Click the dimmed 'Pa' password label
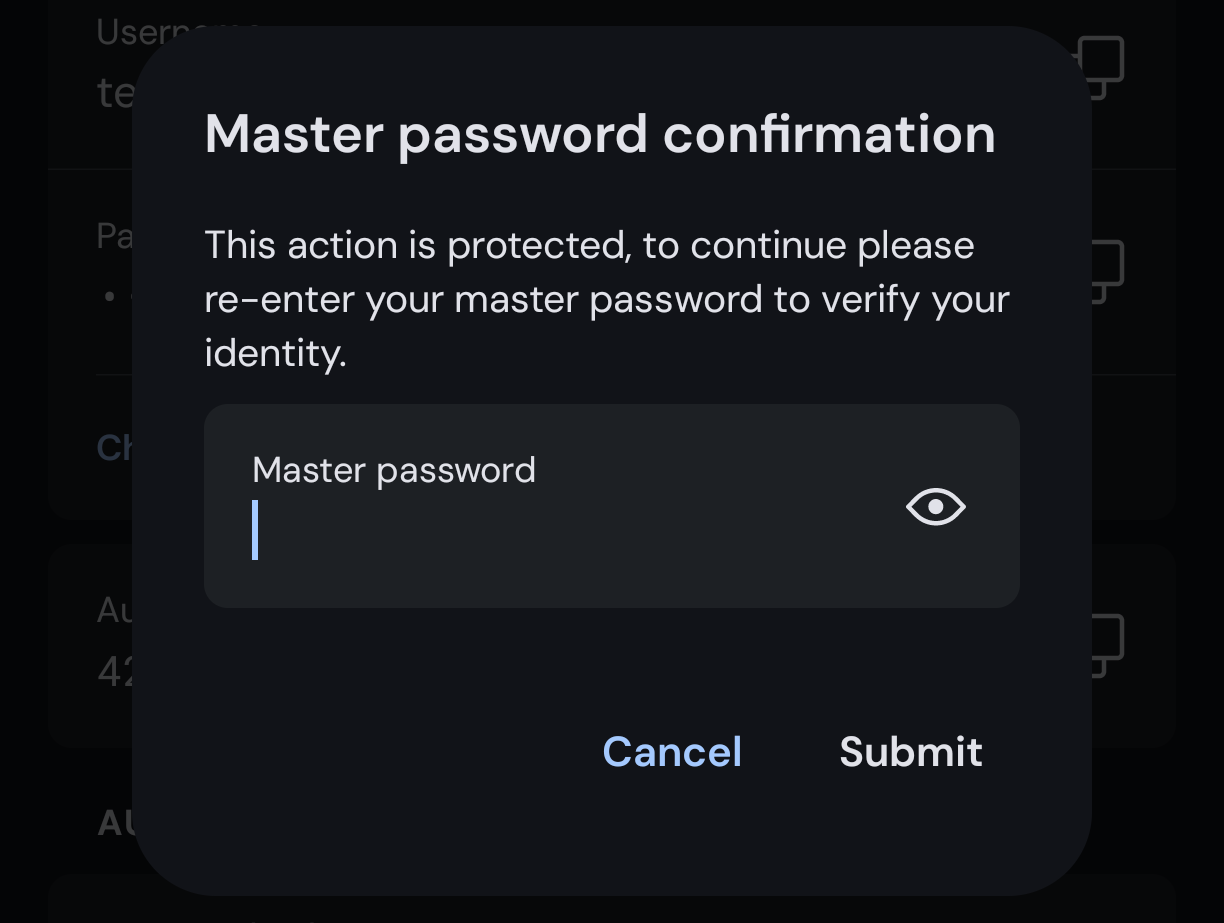 click(x=114, y=236)
